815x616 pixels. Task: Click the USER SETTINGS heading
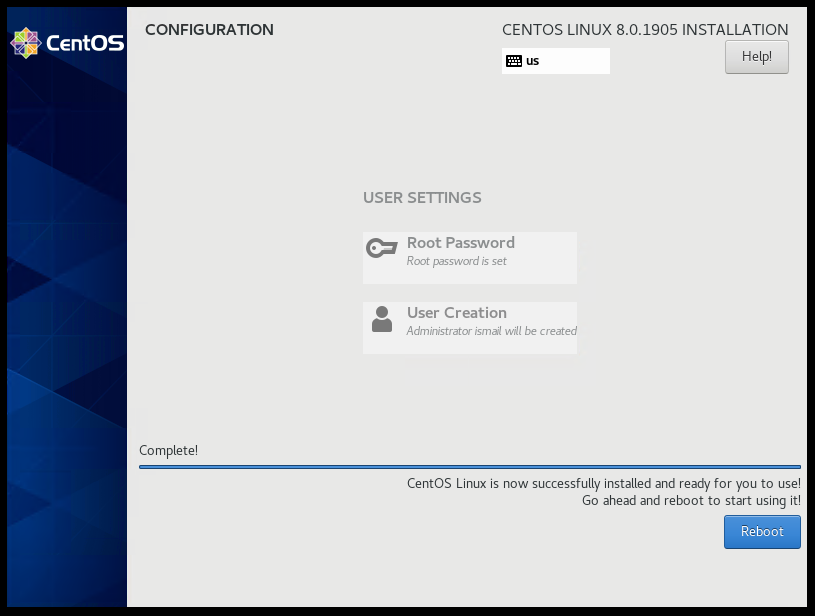coord(422,198)
